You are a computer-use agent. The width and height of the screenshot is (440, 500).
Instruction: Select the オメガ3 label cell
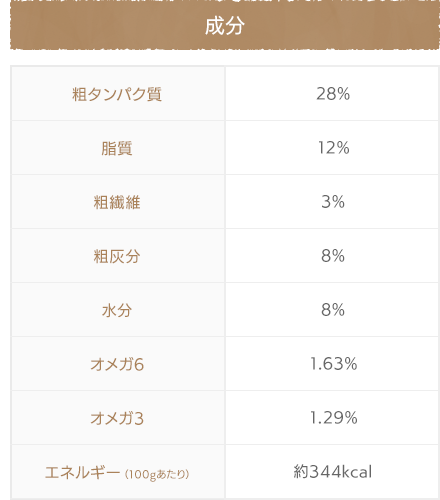click(118, 418)
